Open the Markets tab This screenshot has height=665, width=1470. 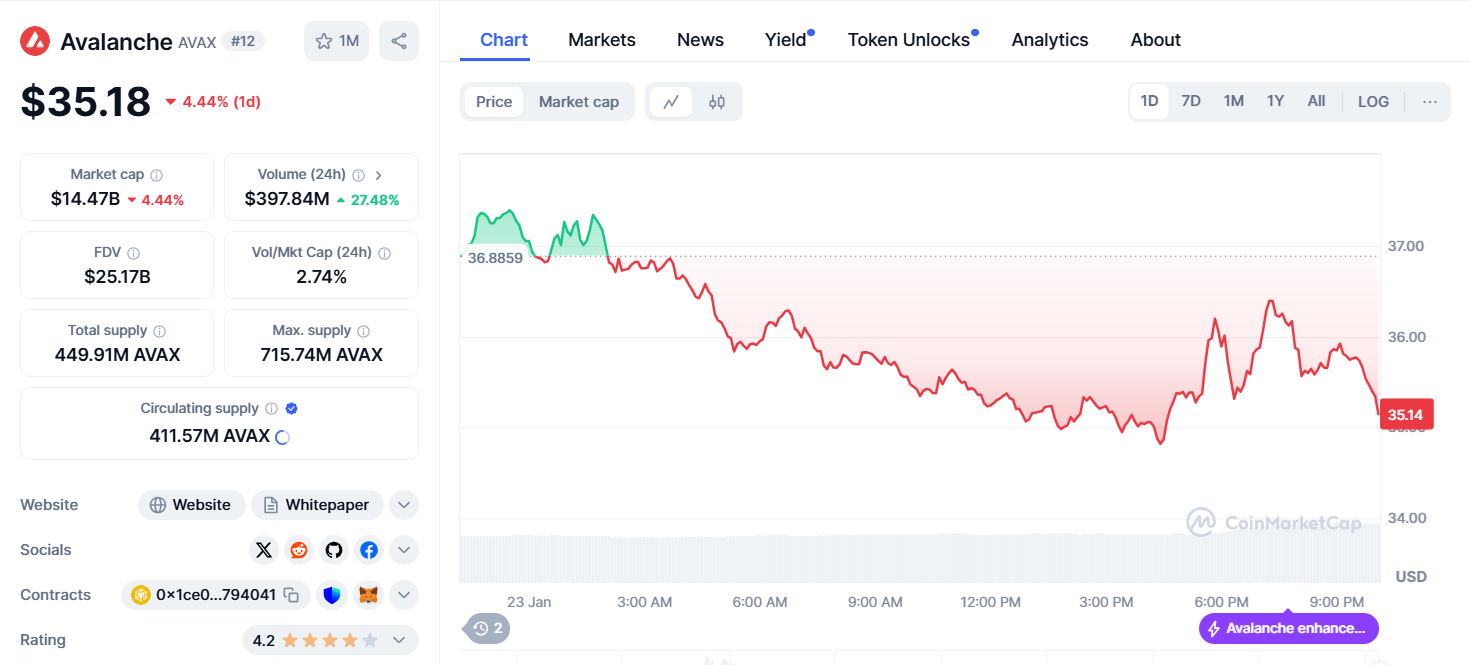click(x=602, y=40)
